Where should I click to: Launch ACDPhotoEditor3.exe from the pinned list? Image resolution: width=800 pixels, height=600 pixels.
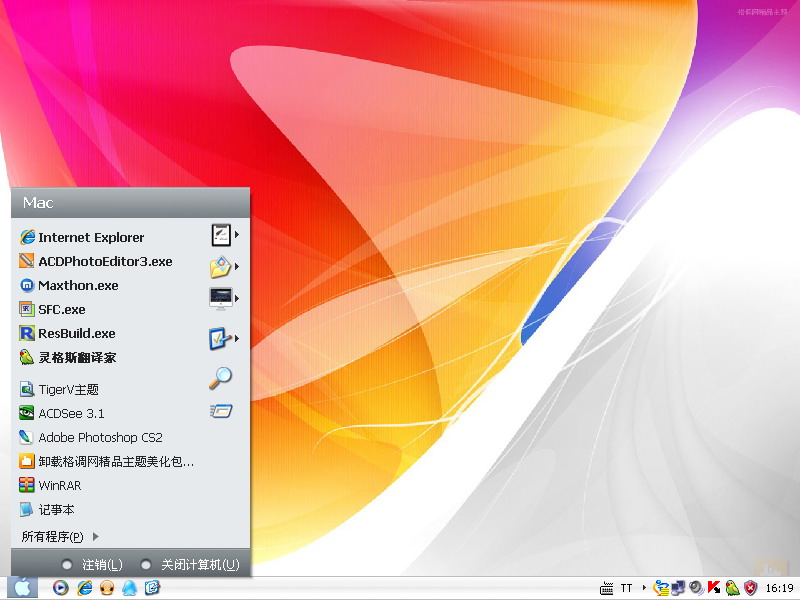tap(96, 261)
